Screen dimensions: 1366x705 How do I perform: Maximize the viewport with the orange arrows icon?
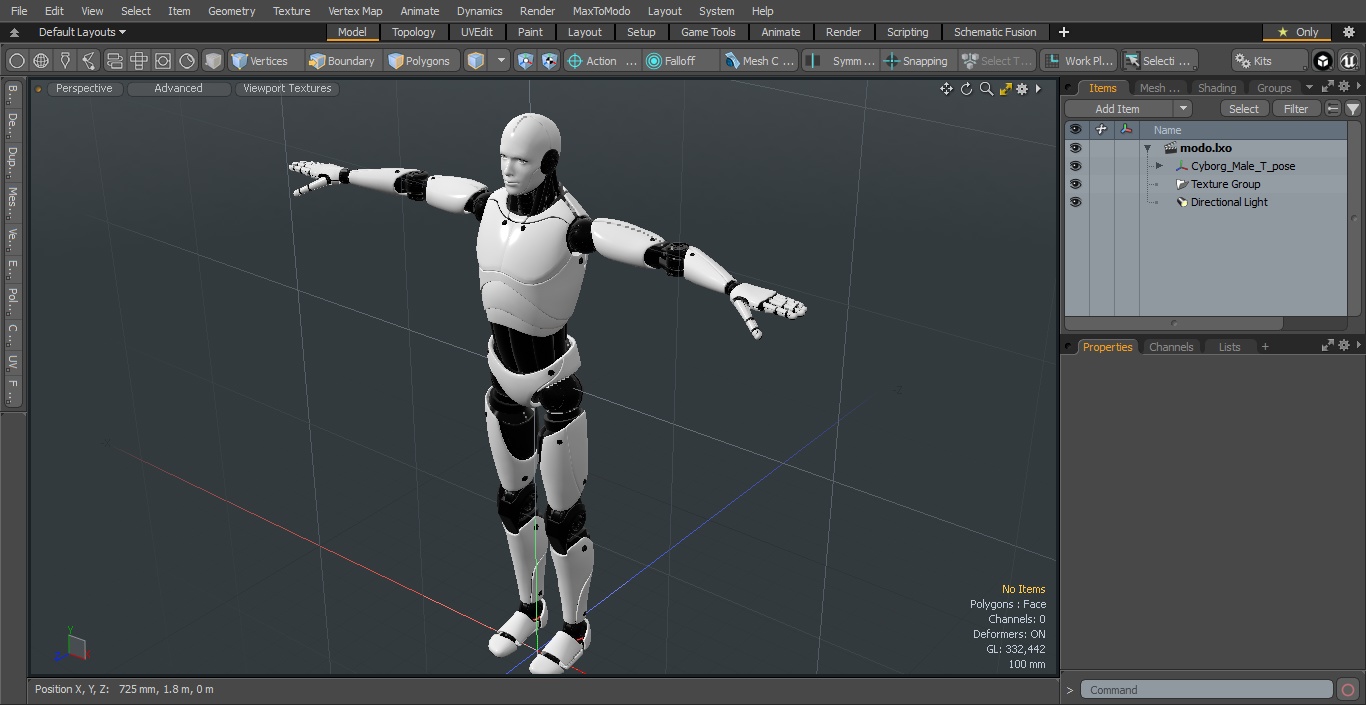click(x=1005, y=89)
